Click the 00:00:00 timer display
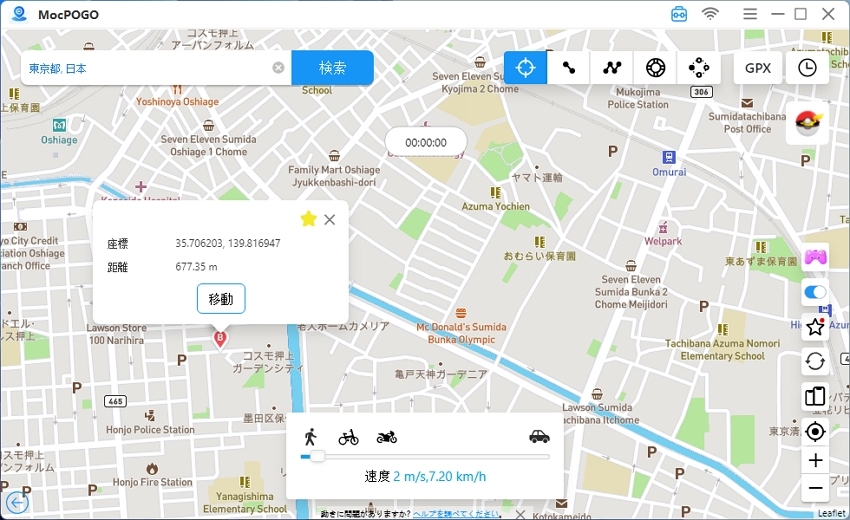Viewport: 850px width, 520px height. click(x=426, y=143)
